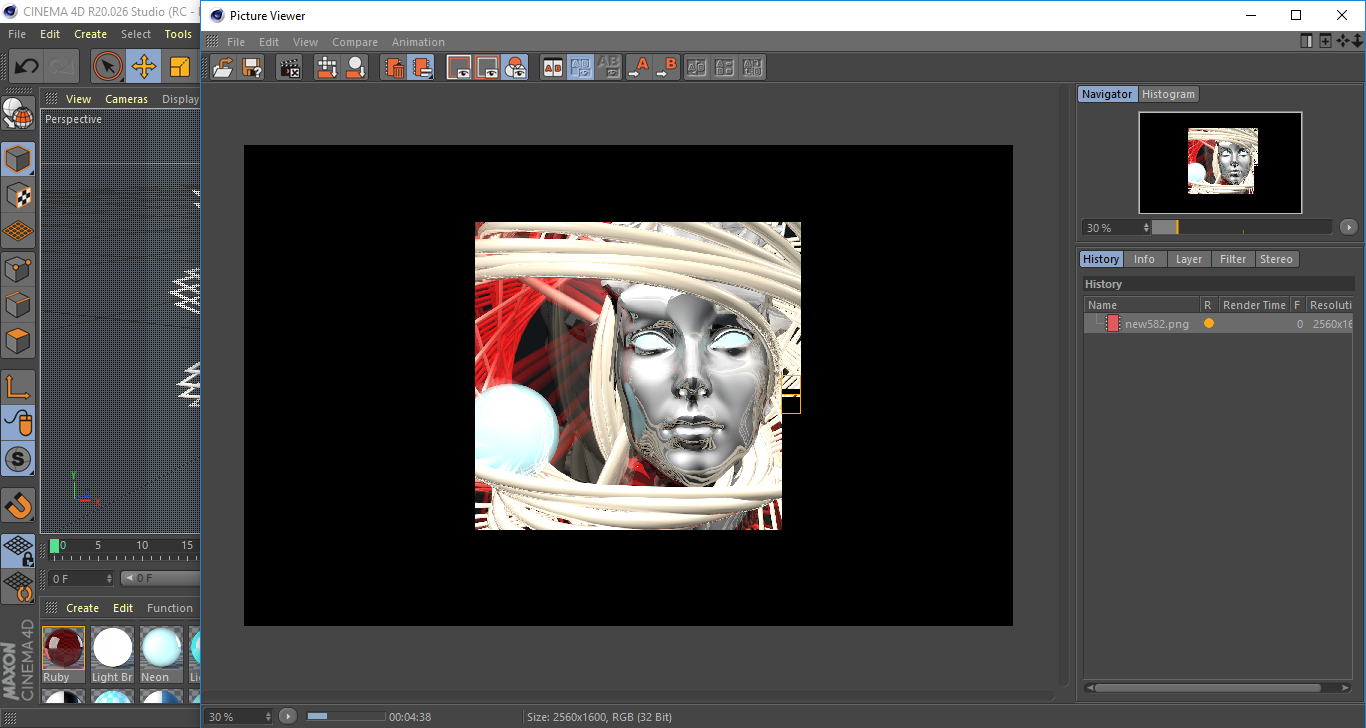Image resolution: width=1366 pixels, height=728 pixels.
Task: Toggle the Single-Pass display icon
Action: [487, 67]
